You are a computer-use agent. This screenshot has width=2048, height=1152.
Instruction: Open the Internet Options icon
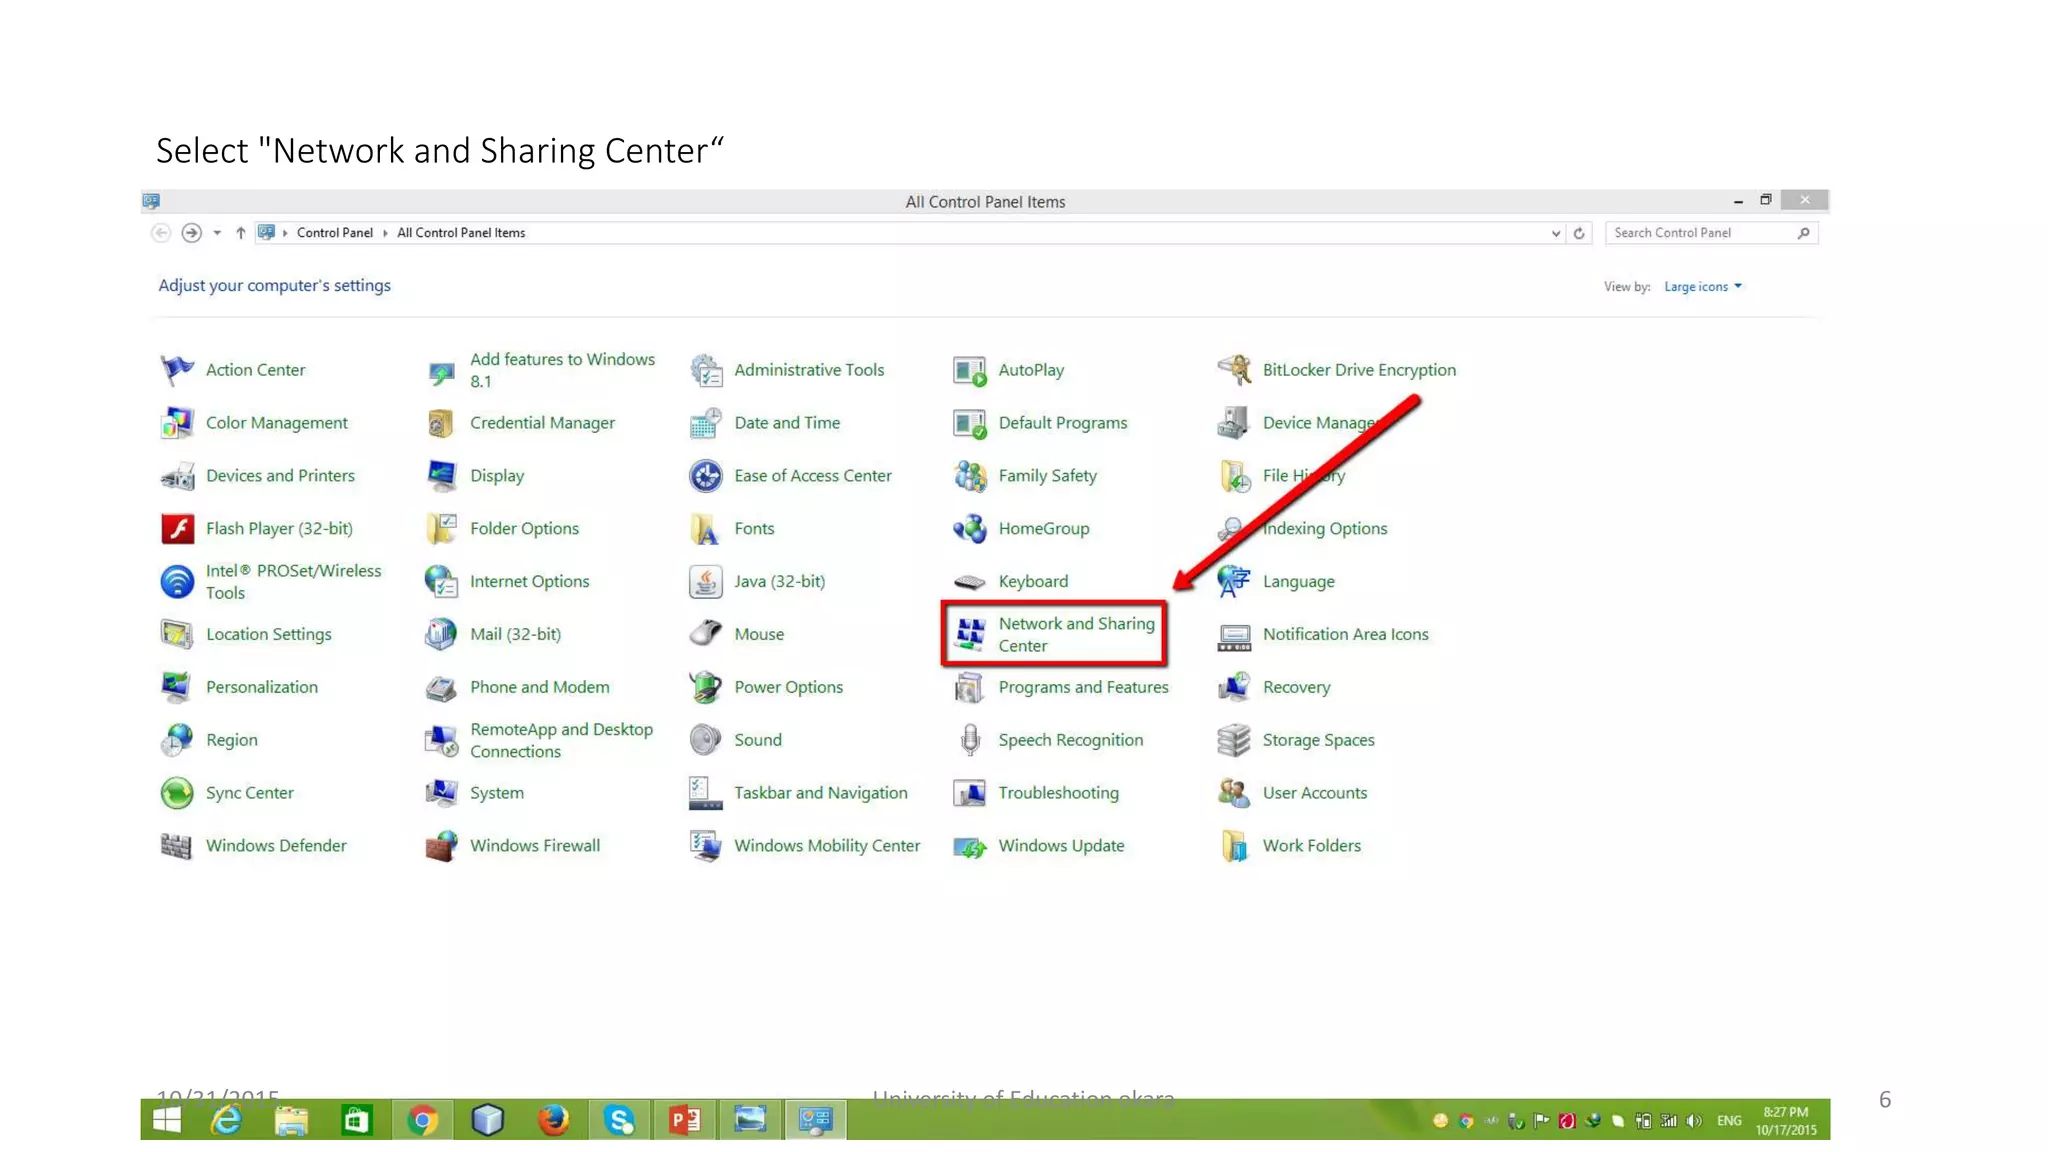pos(441,582)
